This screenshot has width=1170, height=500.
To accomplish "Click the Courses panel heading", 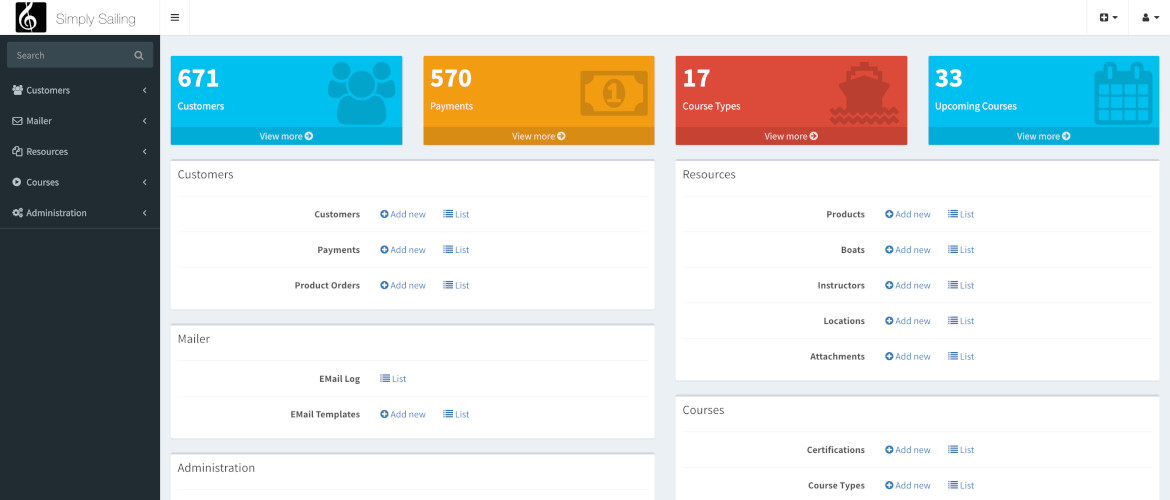I will pyautogui.click(x=704, y=410).
